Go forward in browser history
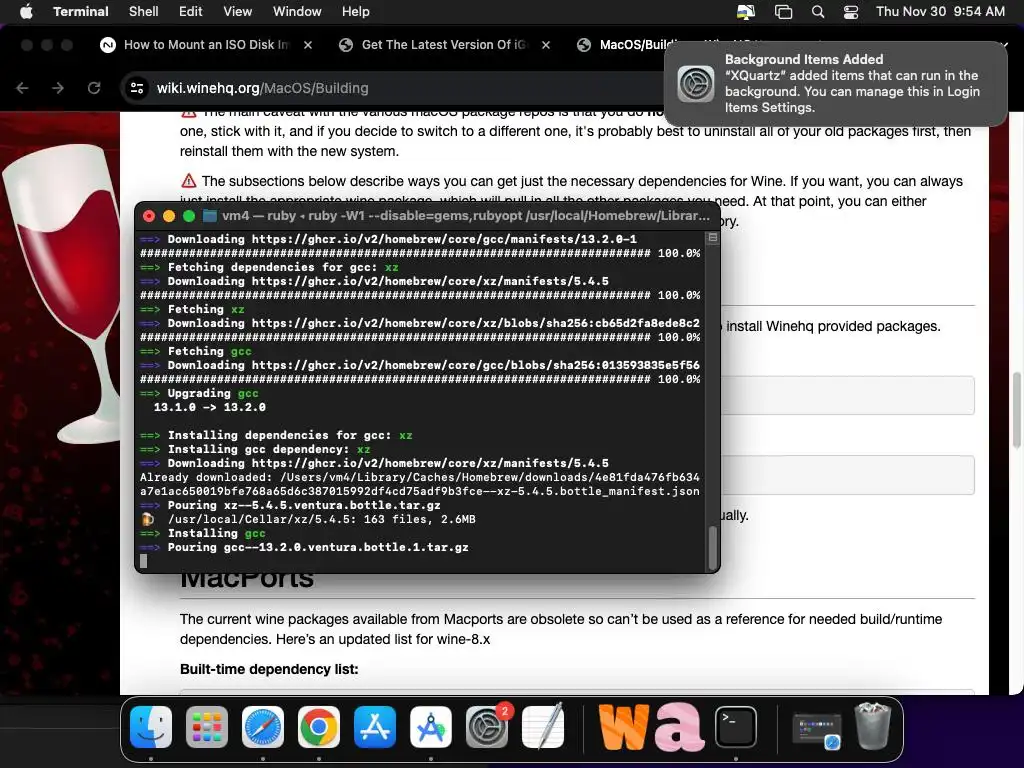This screenshot has width=1024, height=768. point(58,88)
